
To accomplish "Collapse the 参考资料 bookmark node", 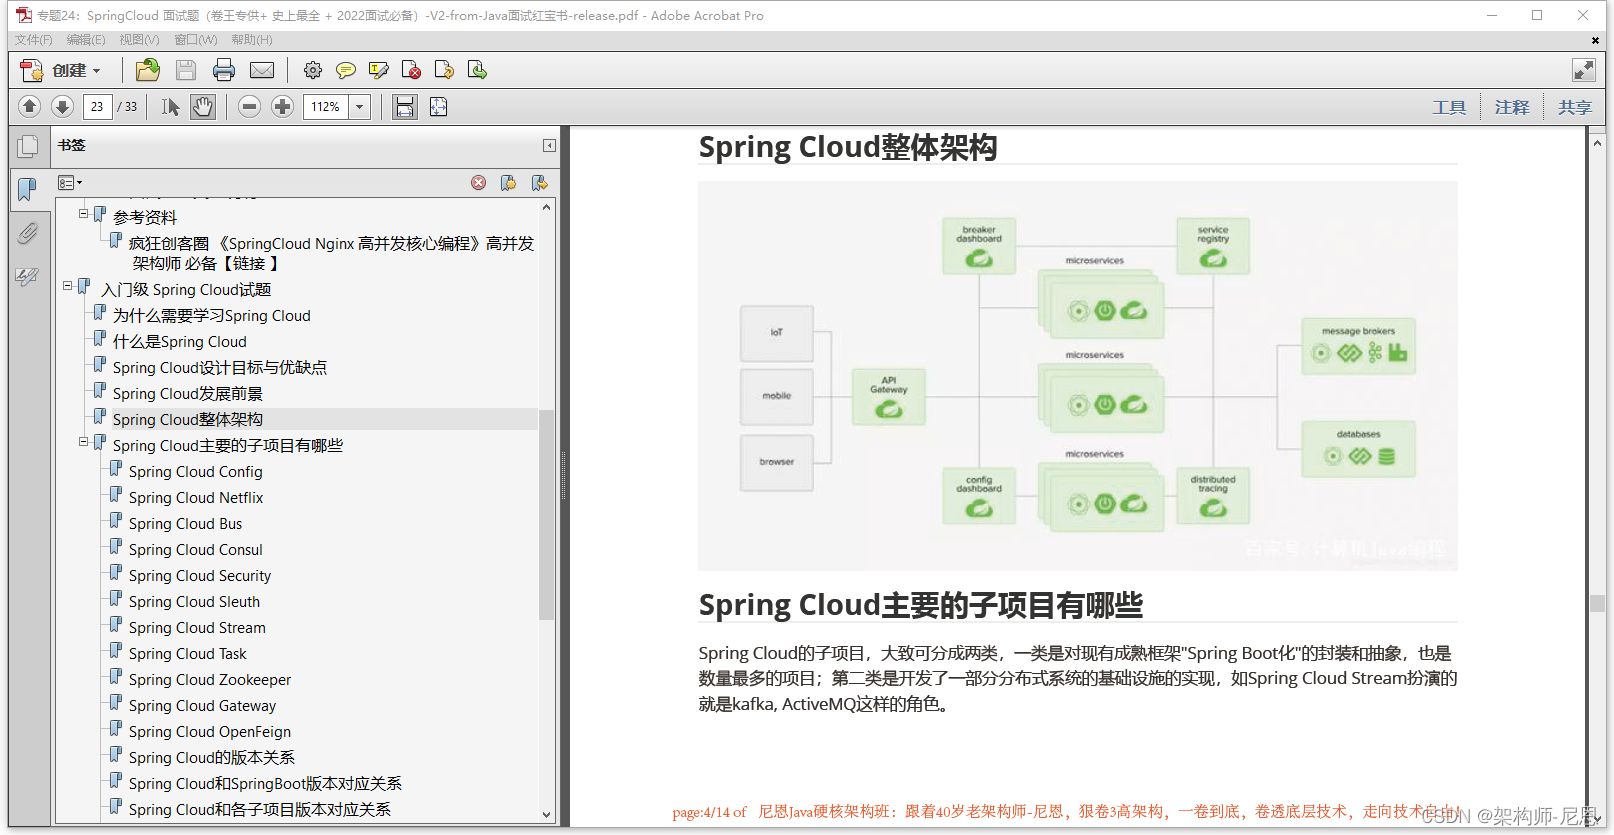I will pyautogui.click(x=84, y=213).
